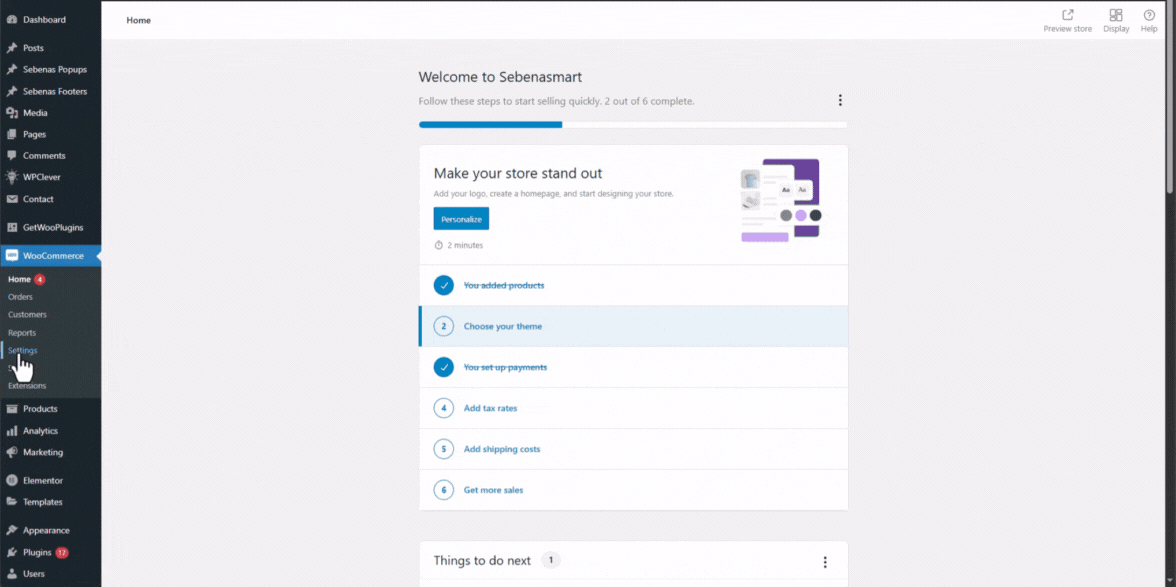
Task: Open WooCommerce Orders submenu item
Action: 20,297
